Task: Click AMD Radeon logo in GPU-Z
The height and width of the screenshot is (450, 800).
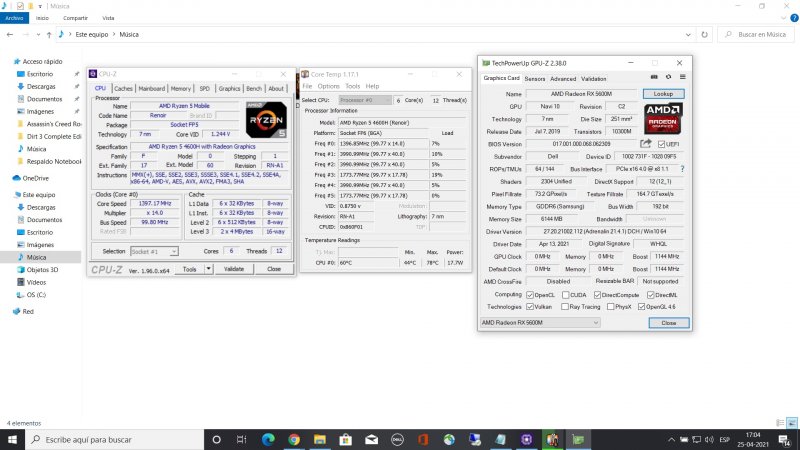Action: coord(663,118)
